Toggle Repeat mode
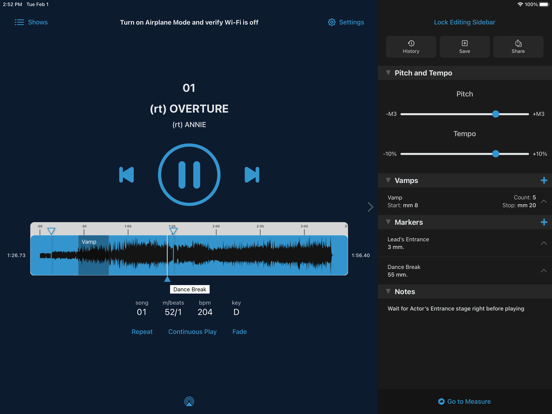Viewport: 552px width, 414px height. 142,332
